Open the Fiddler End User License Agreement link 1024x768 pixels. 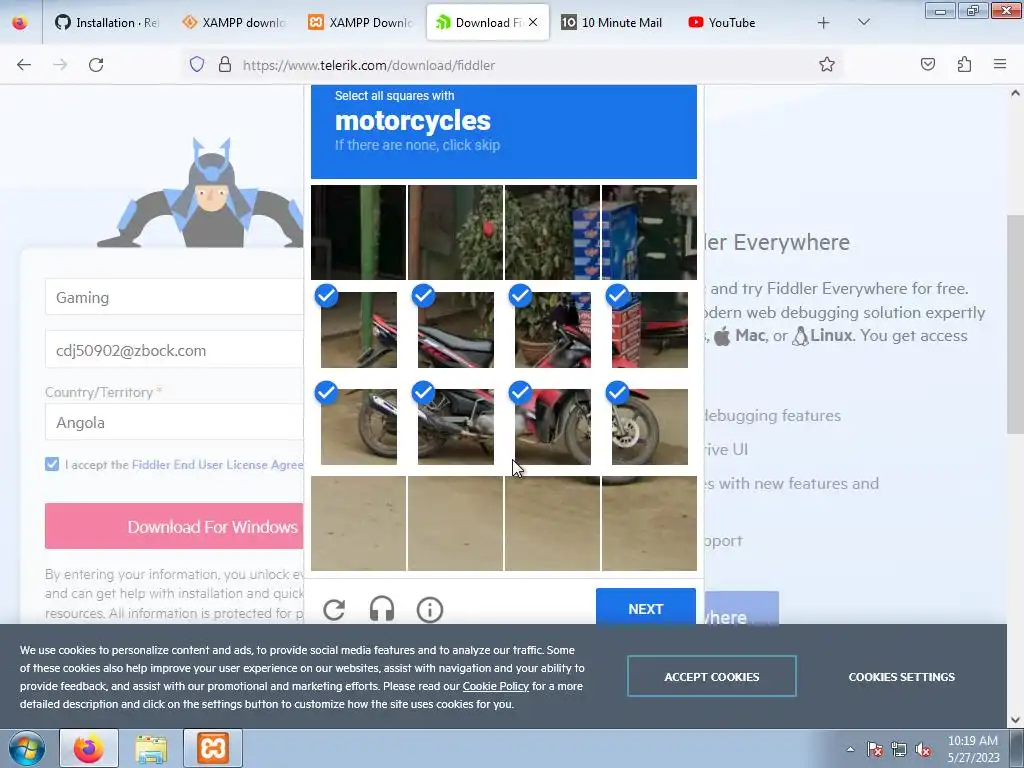217,465
